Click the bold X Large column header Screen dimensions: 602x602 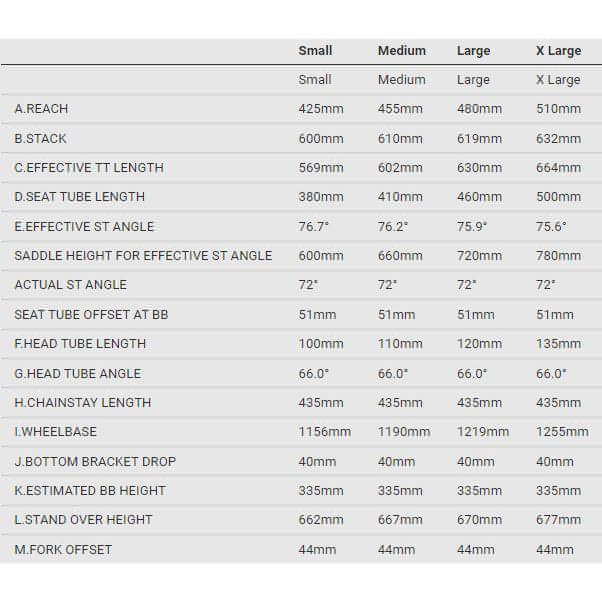coord(558,51)
